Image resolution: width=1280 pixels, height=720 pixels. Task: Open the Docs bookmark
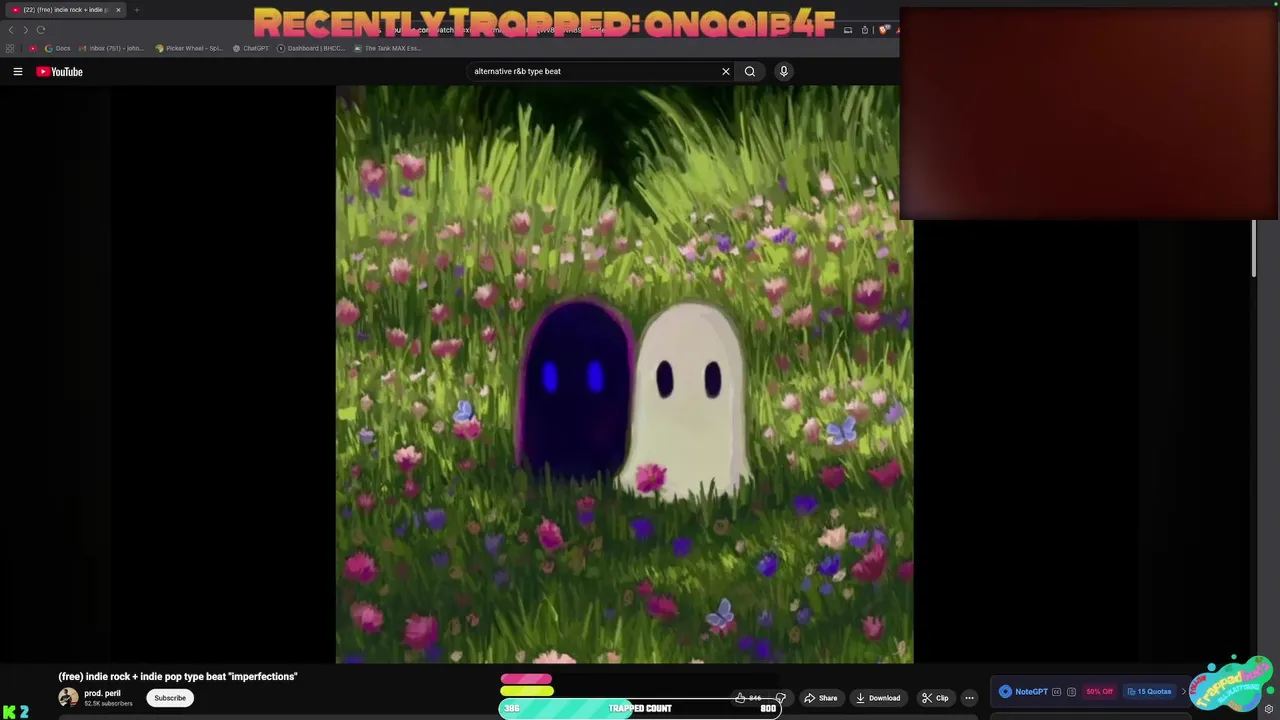click(57, 48)
